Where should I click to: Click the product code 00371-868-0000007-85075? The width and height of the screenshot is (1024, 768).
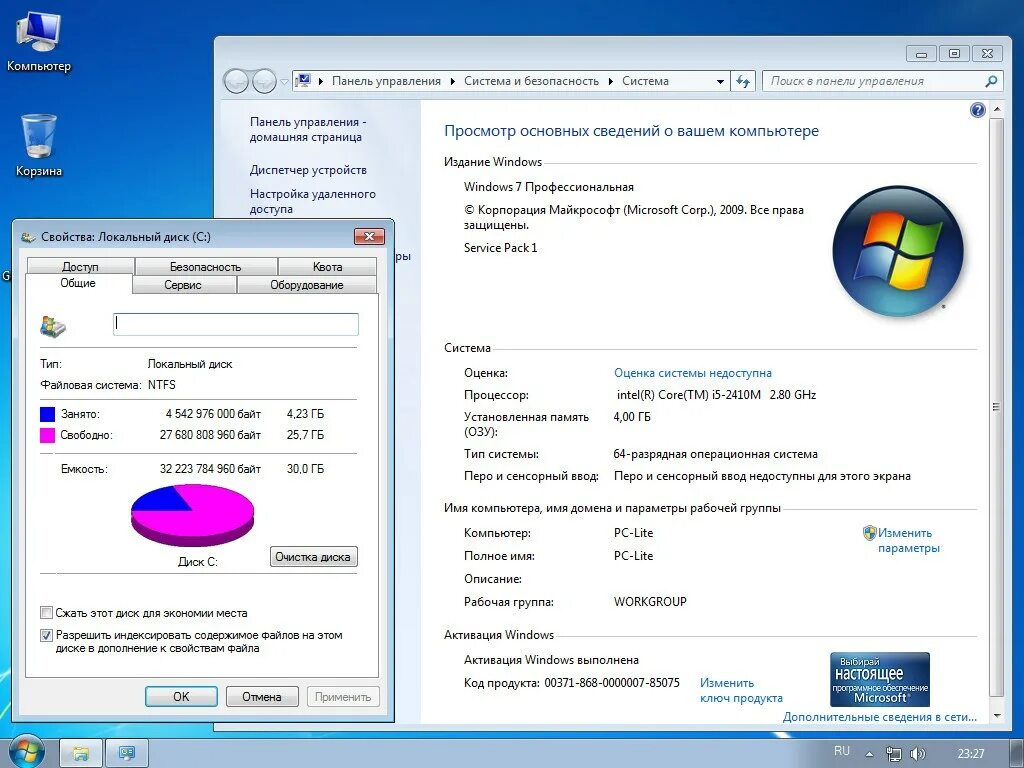click(612, 683)
